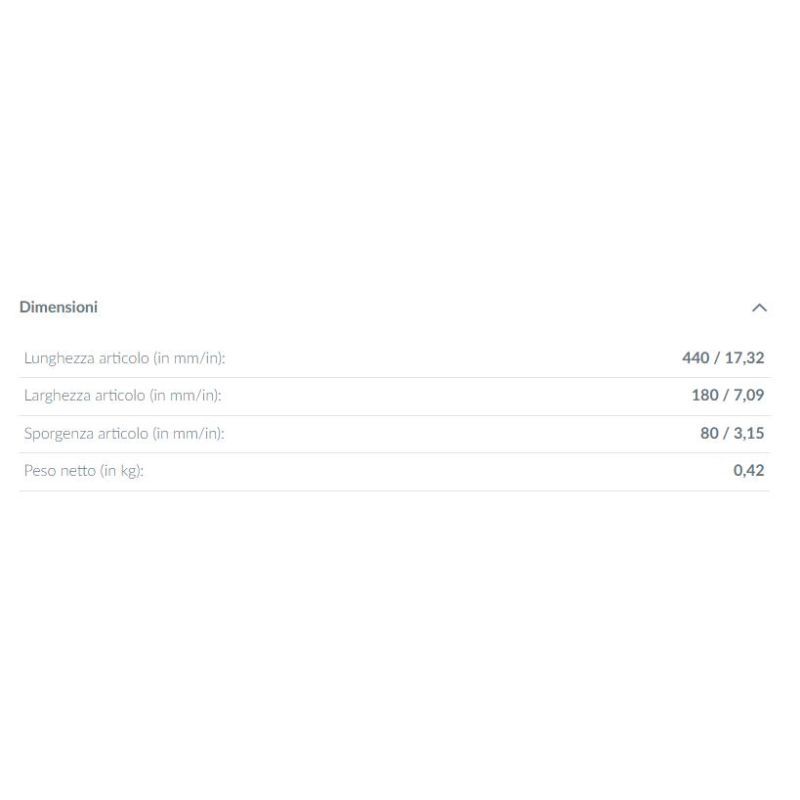Click the Dimensioni section heading
Viewport: 800px width, 800px height.
(x=58, y=307)
